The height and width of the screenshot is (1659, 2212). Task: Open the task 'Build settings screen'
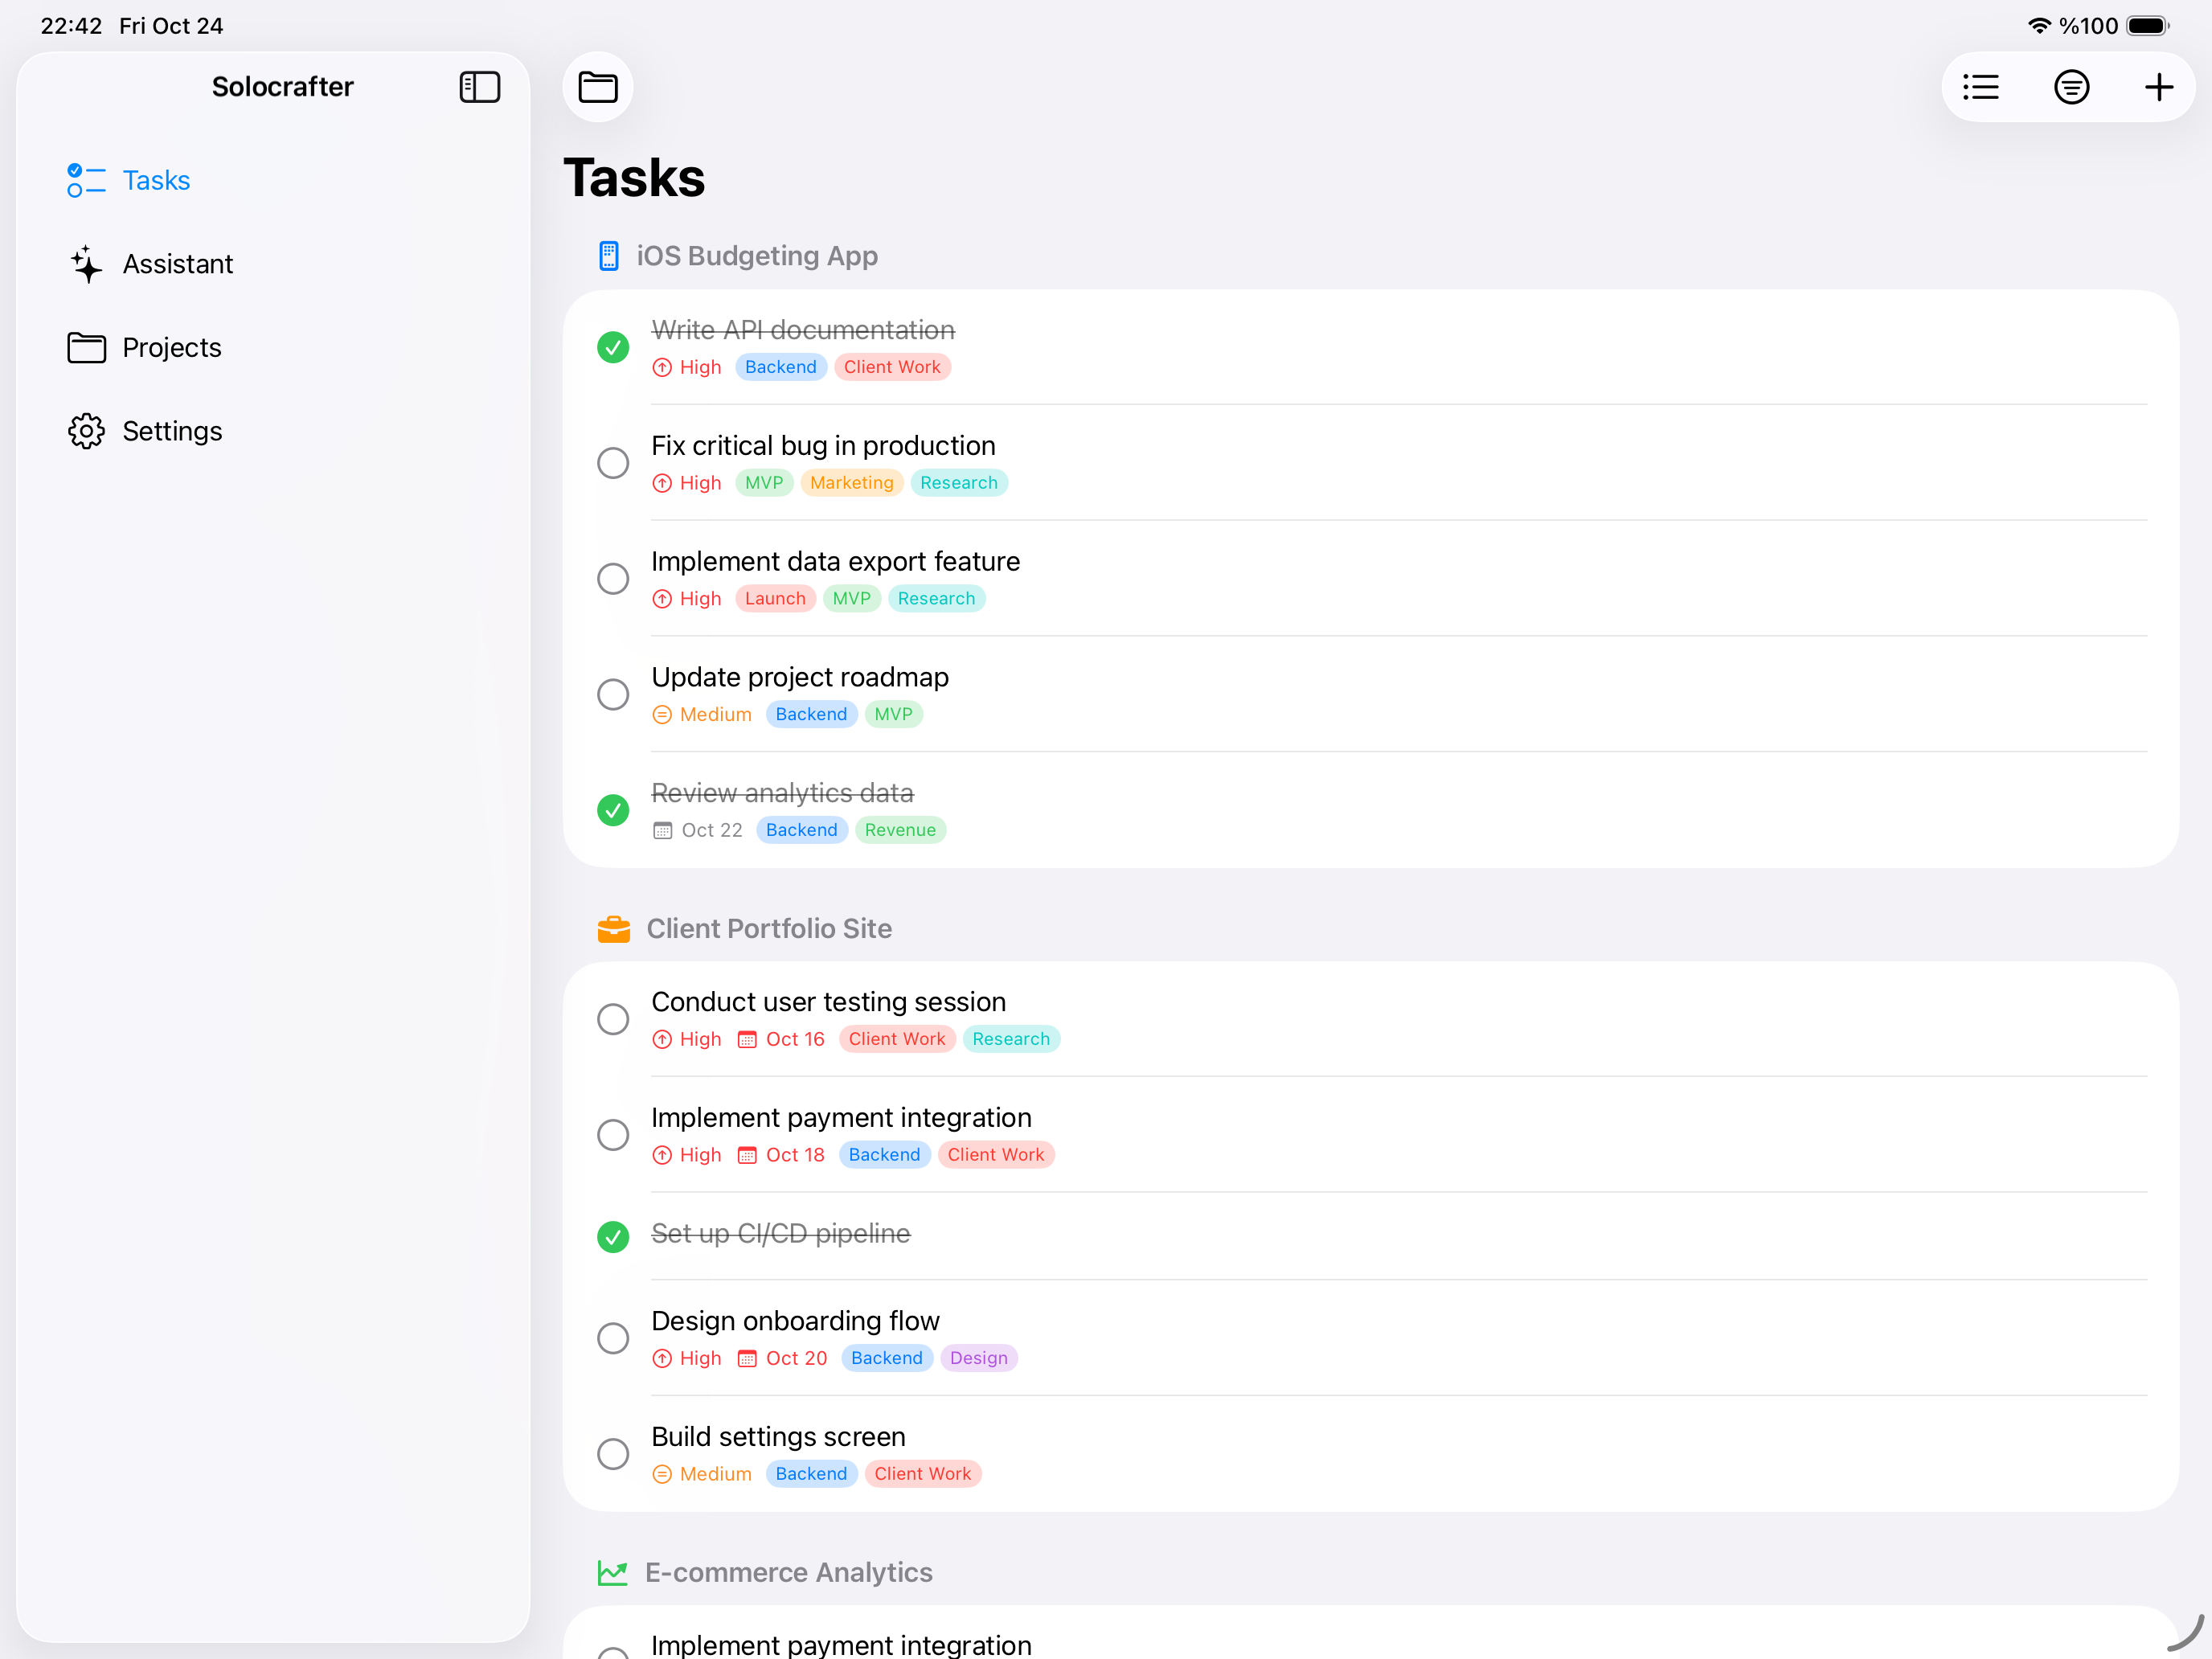[x=778, y=1436]
